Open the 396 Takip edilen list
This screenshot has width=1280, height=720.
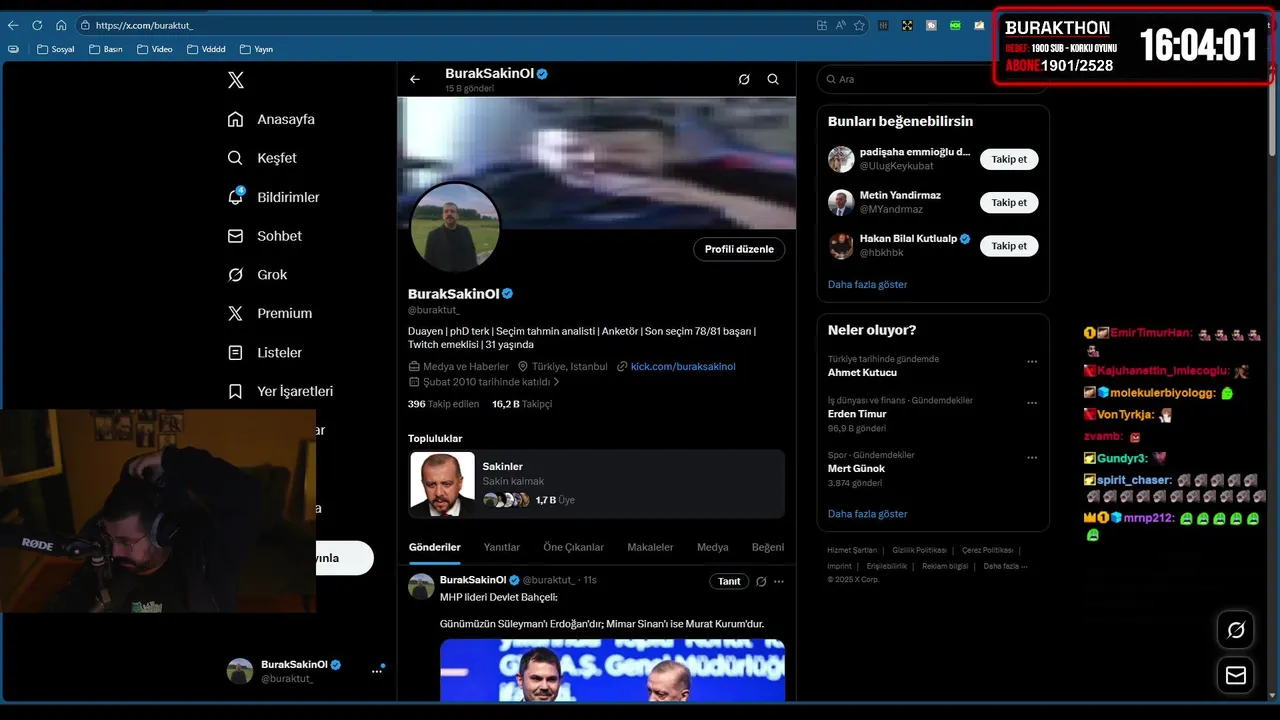444,404
